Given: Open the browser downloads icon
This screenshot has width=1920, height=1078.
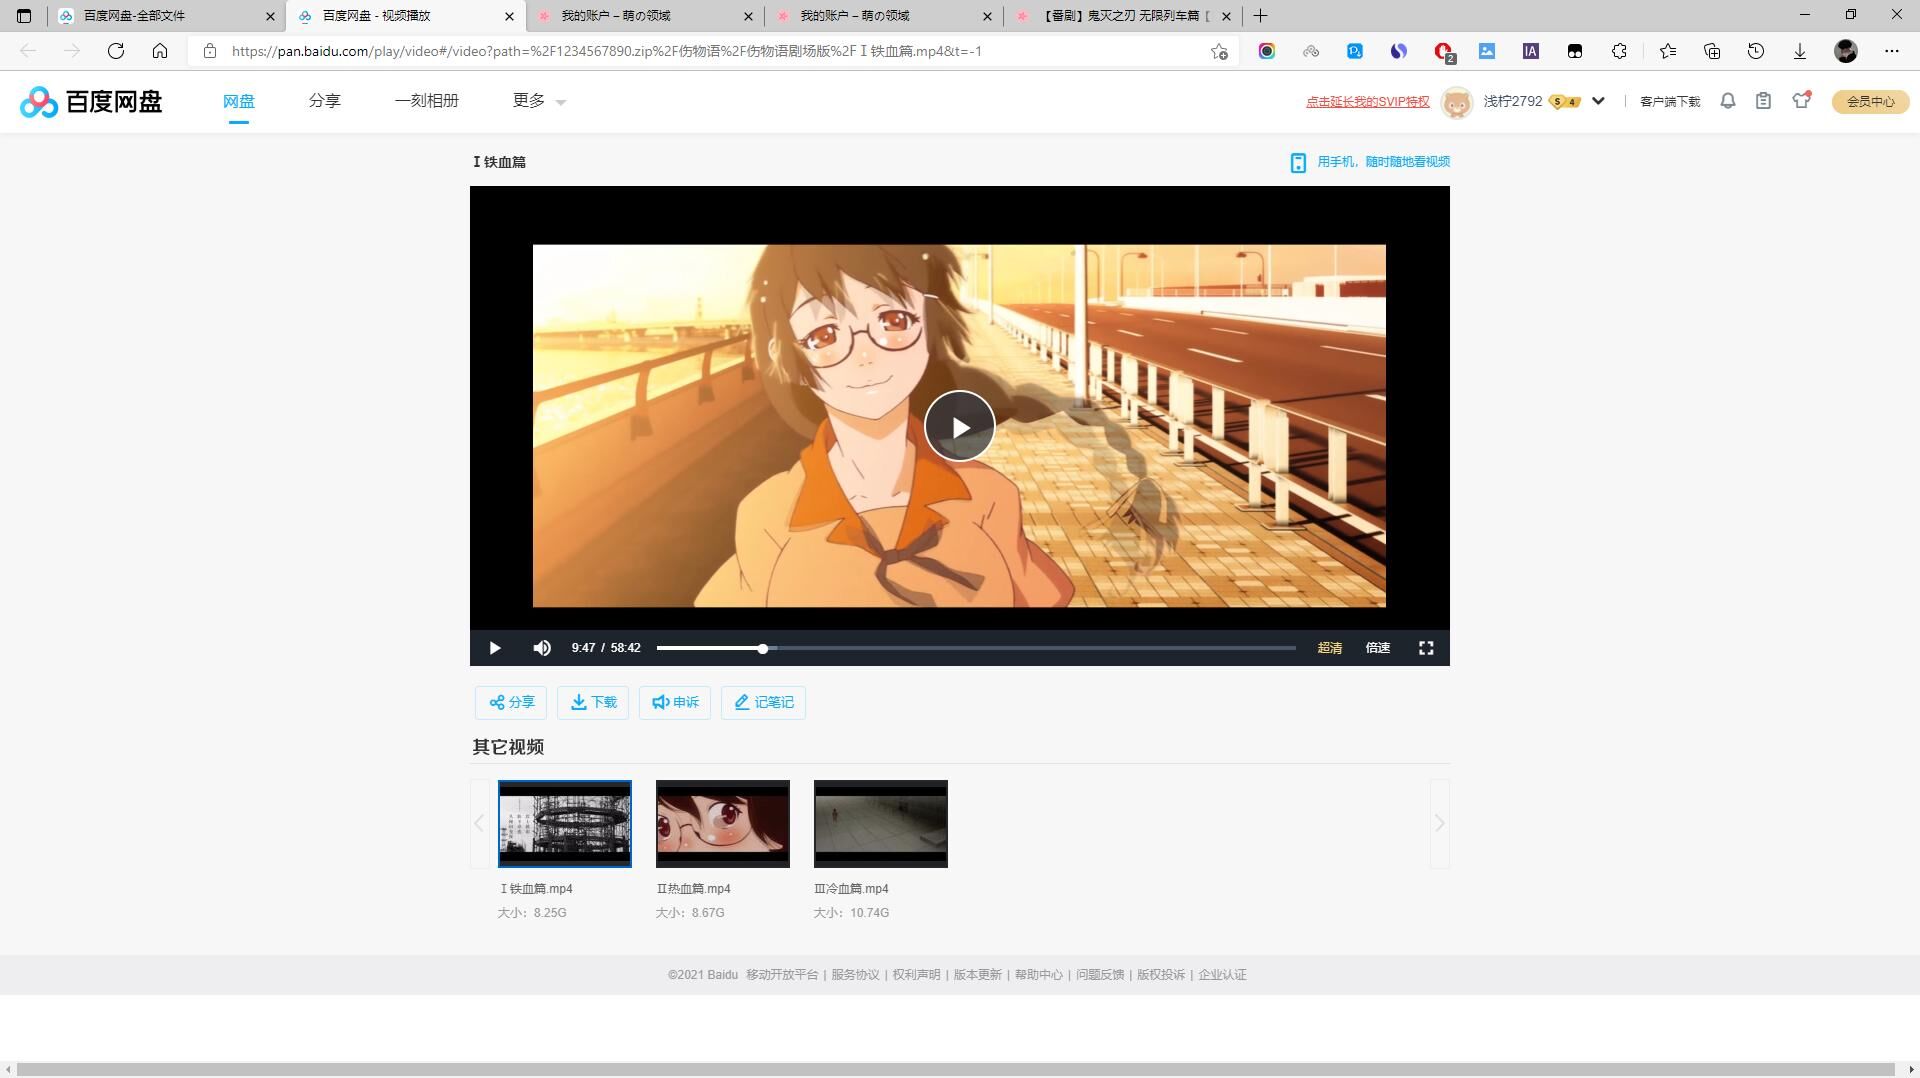Looking at the screenshot, I should click(1799, 51).
